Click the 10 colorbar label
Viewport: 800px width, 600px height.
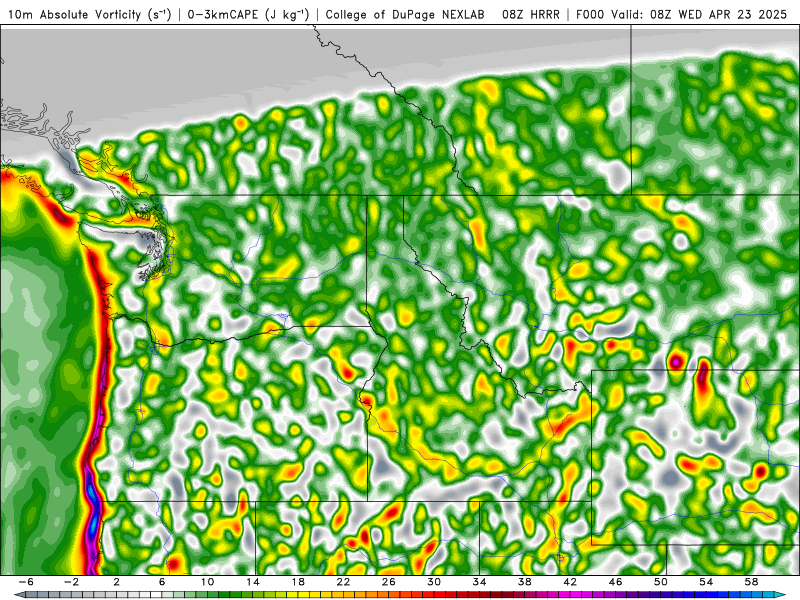[x=207, y=582]
